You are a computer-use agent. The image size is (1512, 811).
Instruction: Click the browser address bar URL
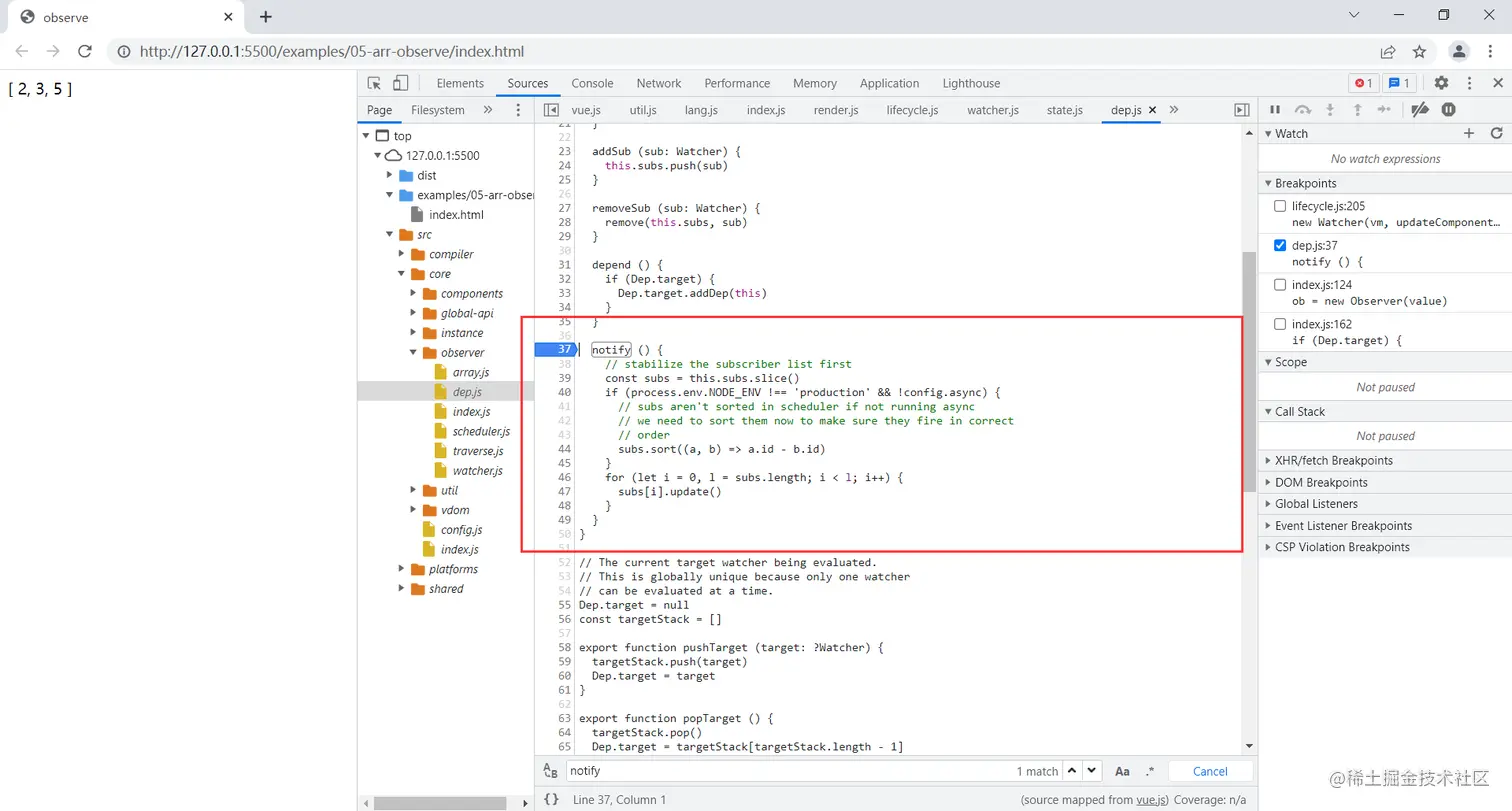pyautogui.click(x=331, y=51)
